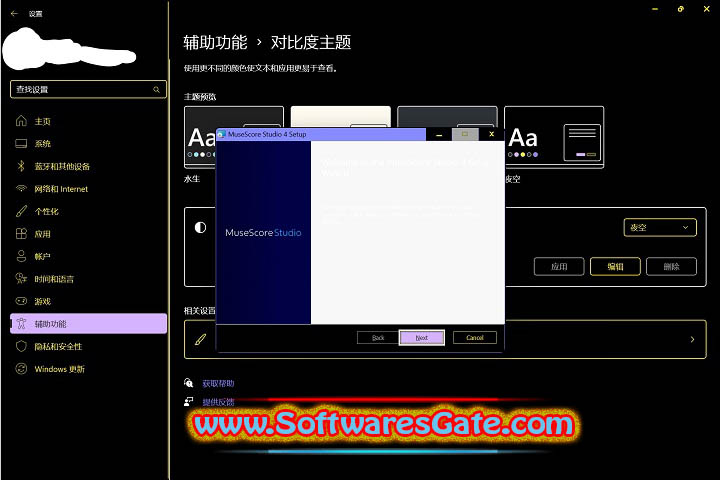Click the home icon next to 主页
This screenshot has width=720, height=480.
[x=21, y=121]
